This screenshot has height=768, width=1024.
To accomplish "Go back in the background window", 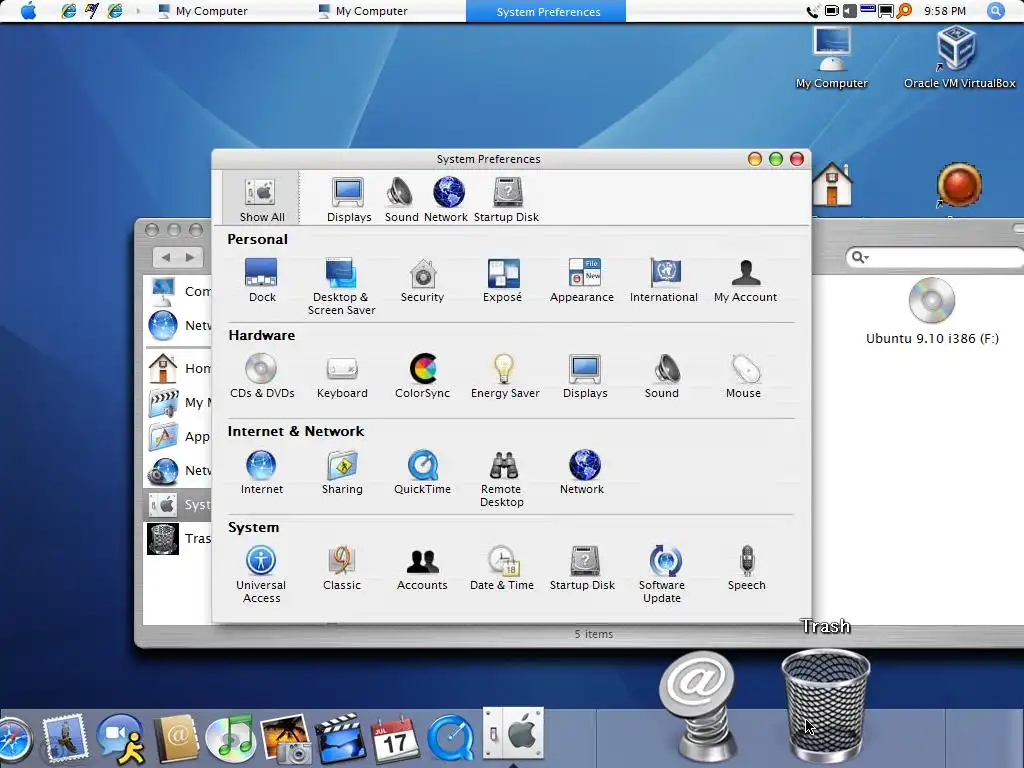I will coord(166,257).
